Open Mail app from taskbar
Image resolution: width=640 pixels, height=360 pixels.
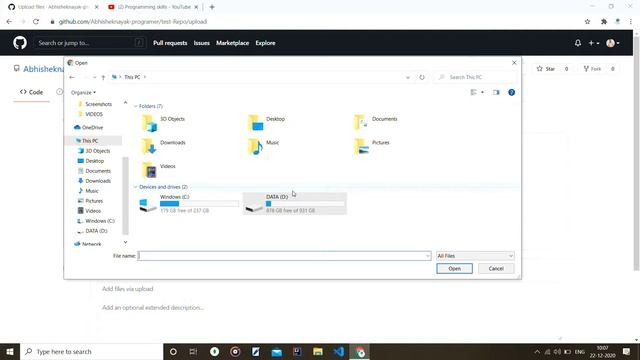tap(276, 351)
